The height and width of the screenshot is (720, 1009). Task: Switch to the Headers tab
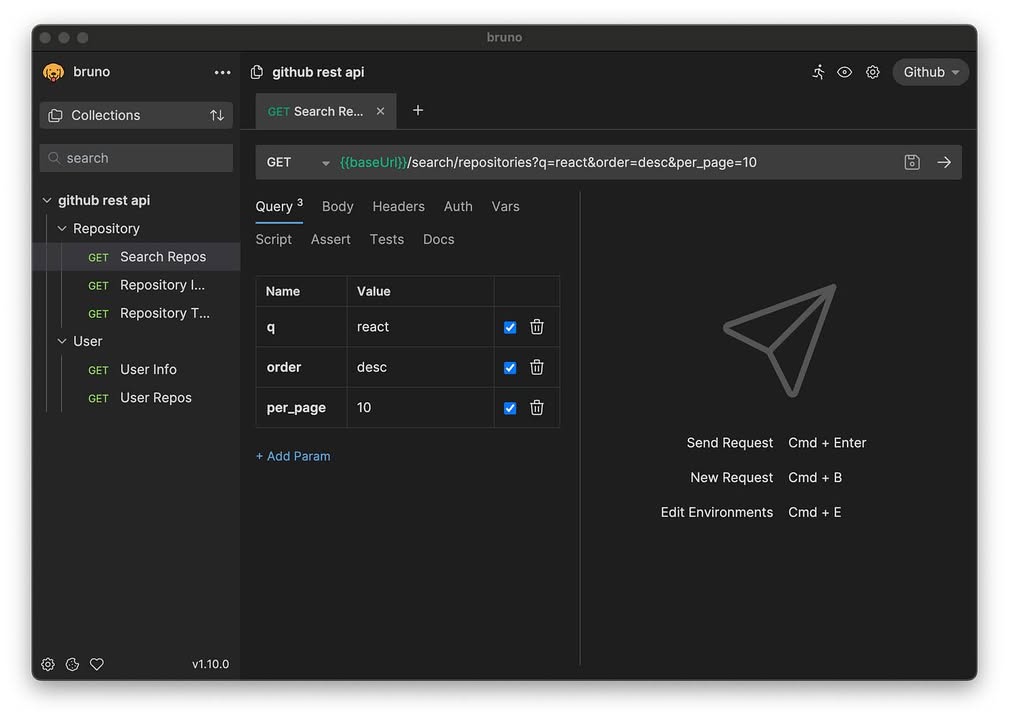[x=398, y=206]
